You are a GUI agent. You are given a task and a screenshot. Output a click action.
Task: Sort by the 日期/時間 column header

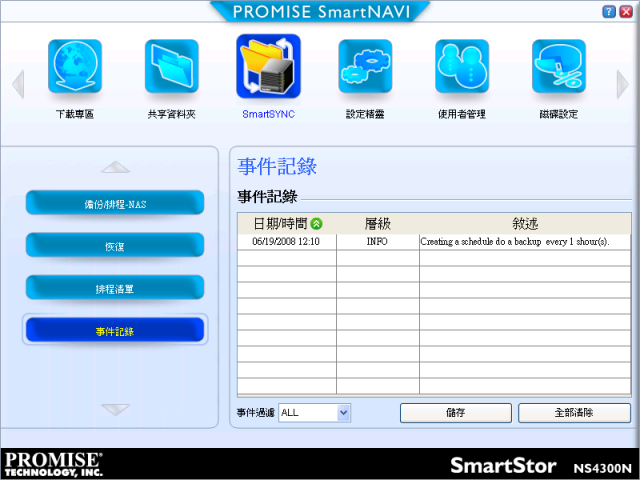[287, 224]
